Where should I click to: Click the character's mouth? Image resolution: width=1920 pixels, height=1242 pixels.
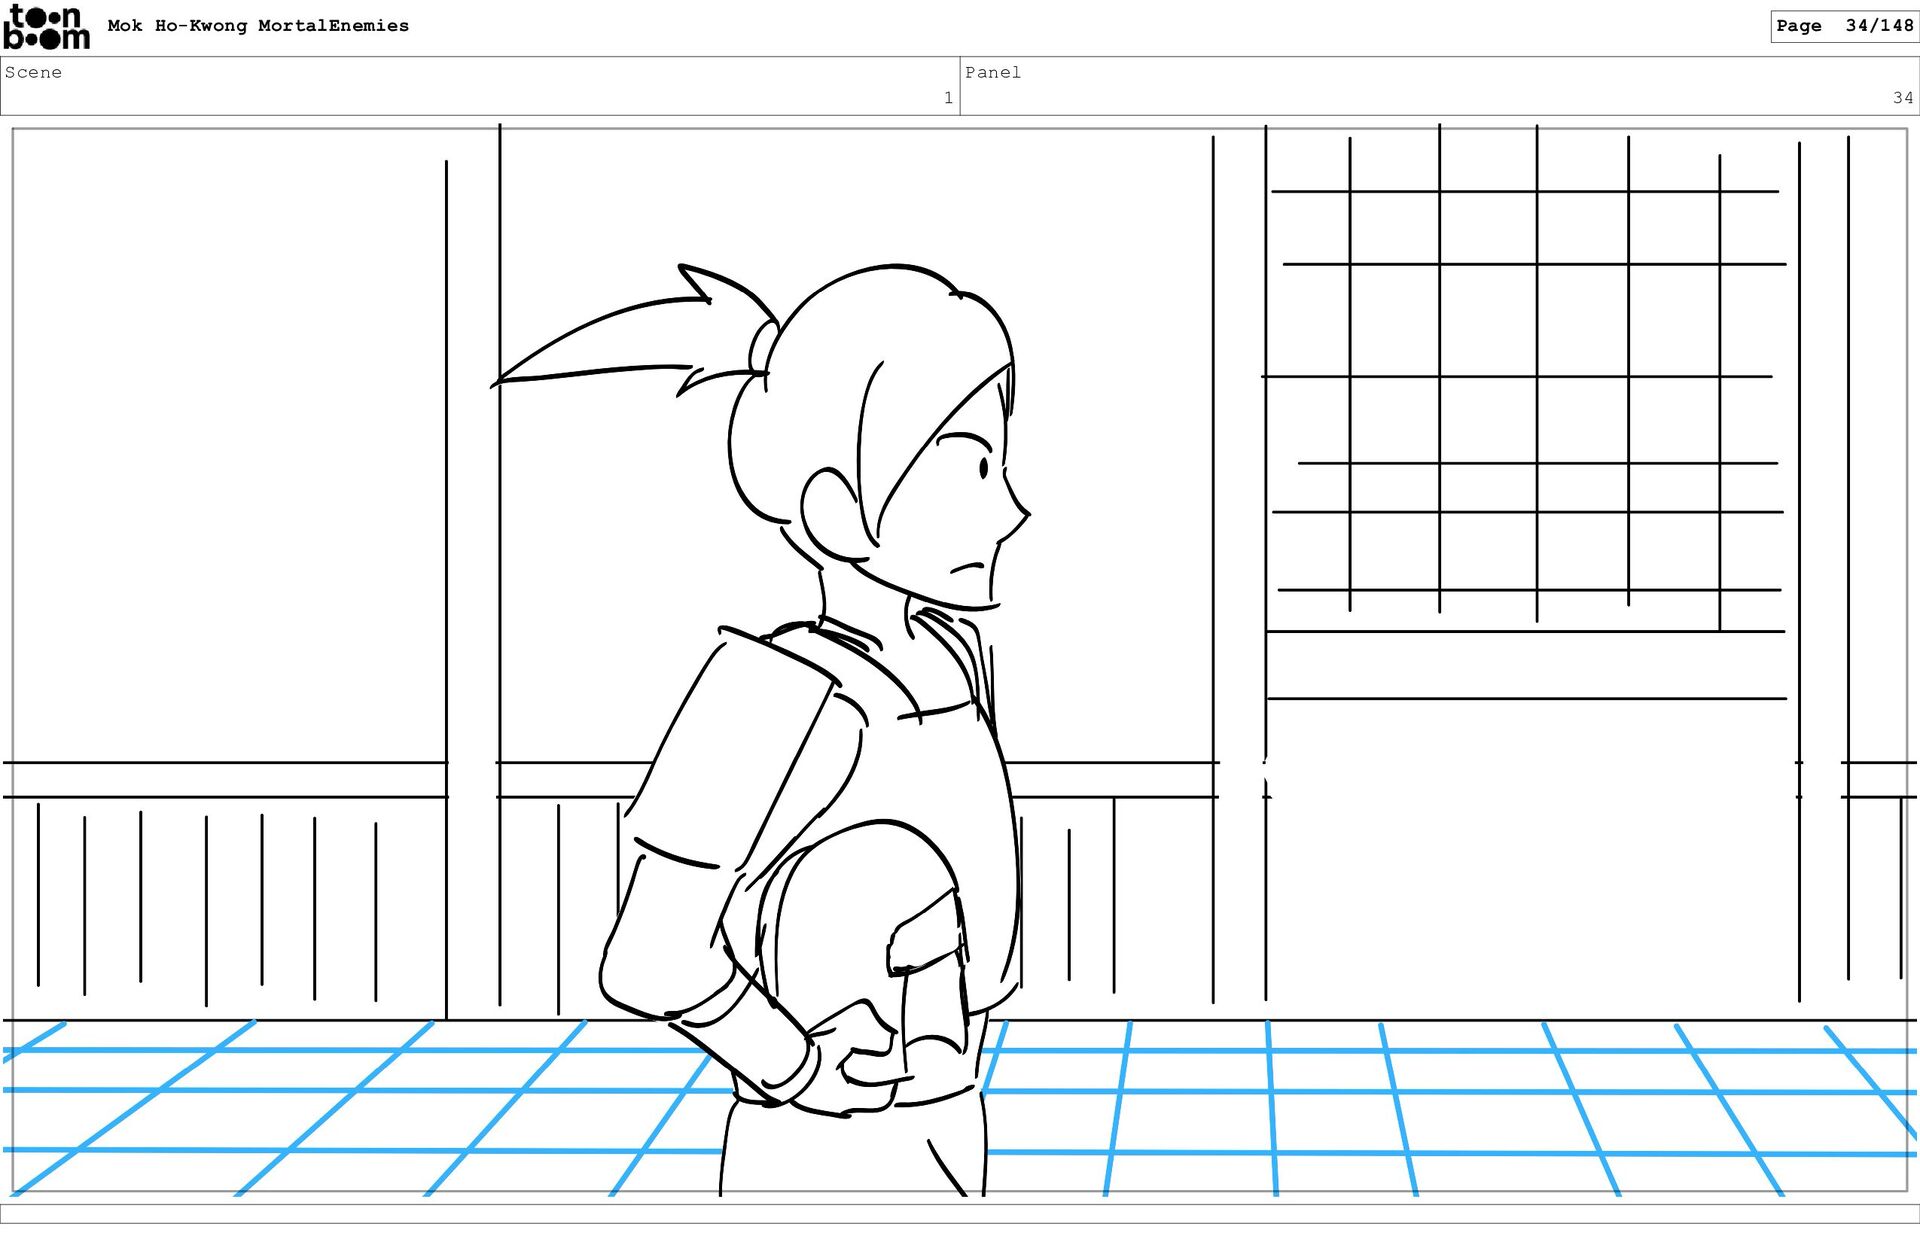click(x=966, y=569)
